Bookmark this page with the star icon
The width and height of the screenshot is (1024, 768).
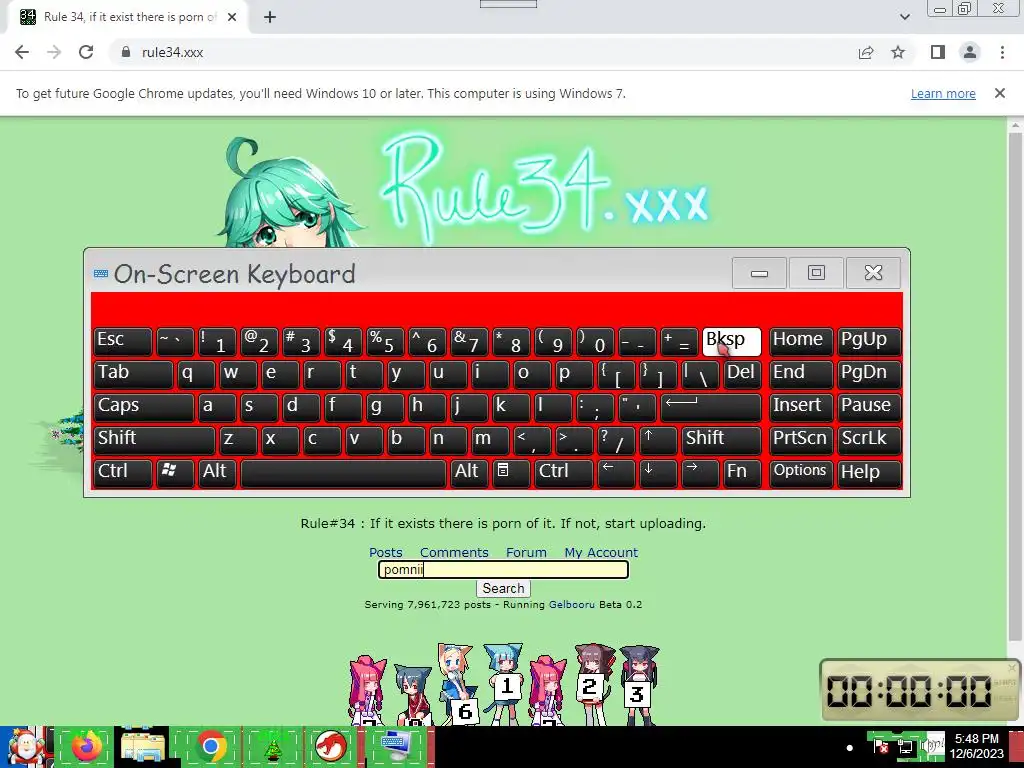coord(898,52)
